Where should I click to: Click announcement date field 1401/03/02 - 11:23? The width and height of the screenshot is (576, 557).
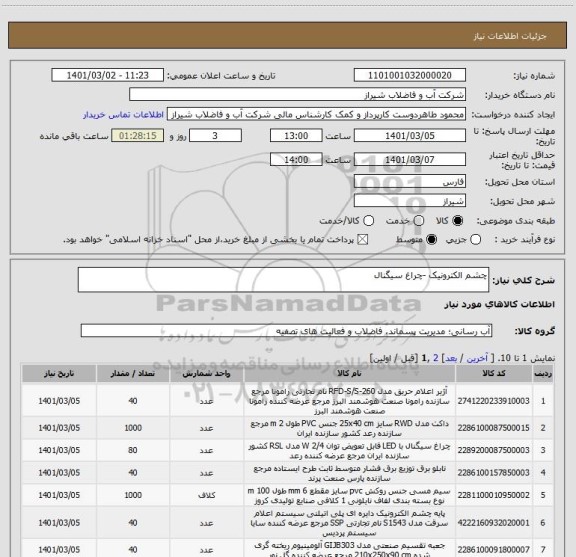coord(108,75)
